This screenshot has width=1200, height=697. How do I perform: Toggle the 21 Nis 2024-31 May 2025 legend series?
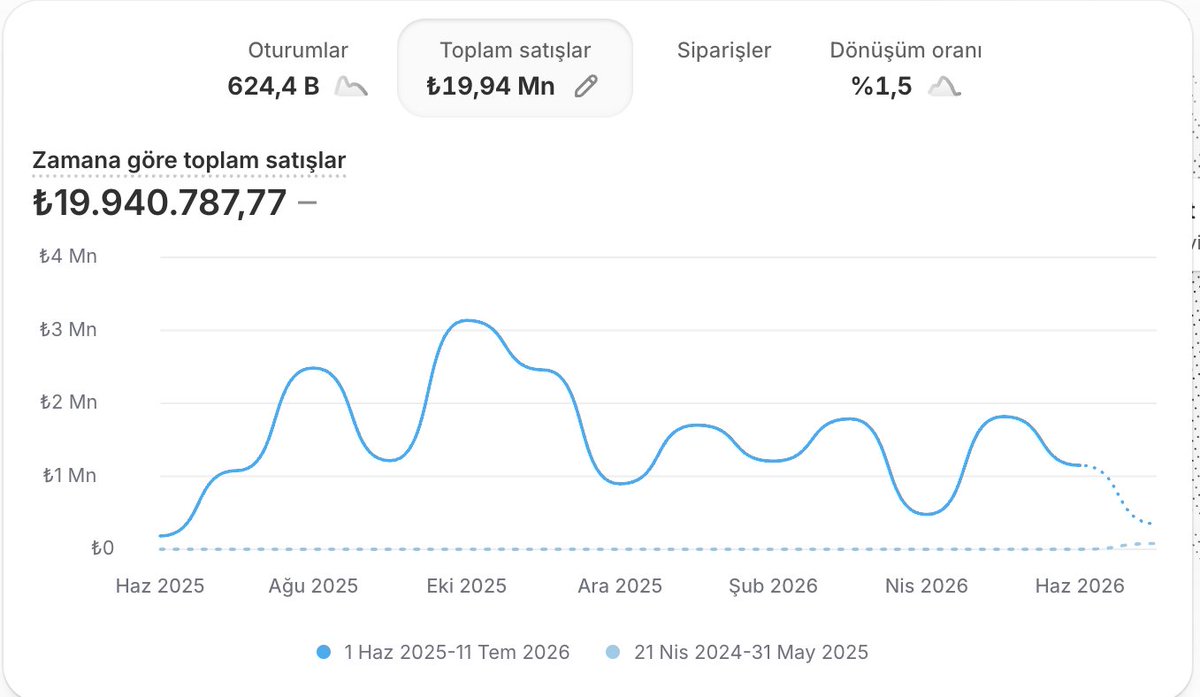[x=737, y=652]
